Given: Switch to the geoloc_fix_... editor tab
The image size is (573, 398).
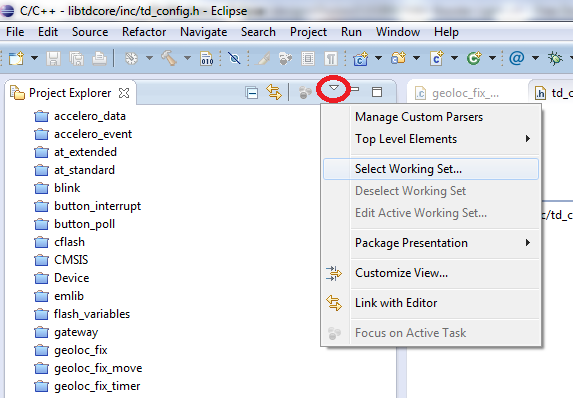Looking at the screenshot, I should click(x=465, y=94).
